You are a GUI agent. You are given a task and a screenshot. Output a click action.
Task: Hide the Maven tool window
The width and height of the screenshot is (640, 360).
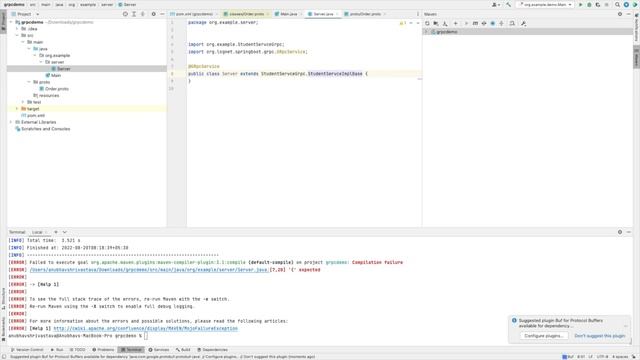pyautogui.click(x=629, y=14)
